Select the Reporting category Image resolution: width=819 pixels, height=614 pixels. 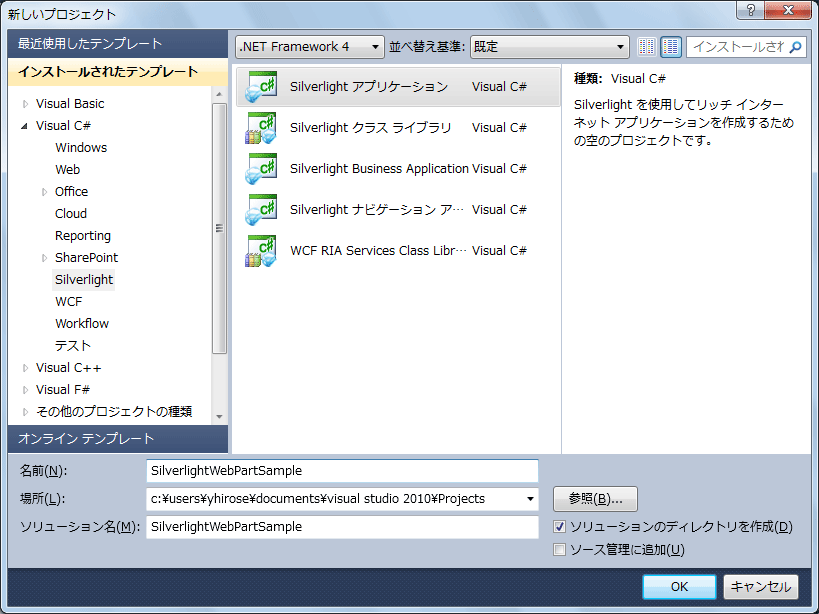83,236
